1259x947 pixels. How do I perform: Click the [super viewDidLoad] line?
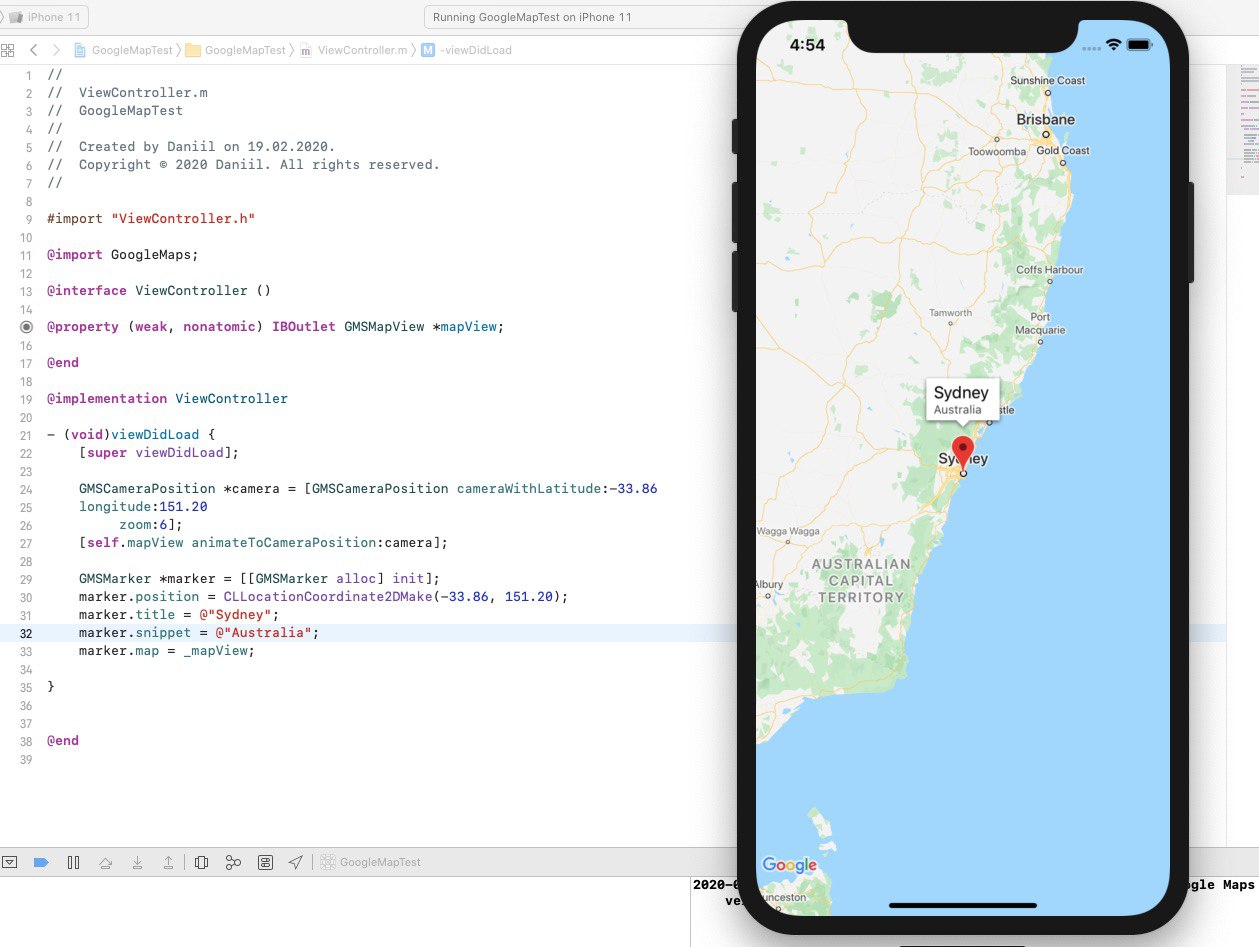point(159,452)
